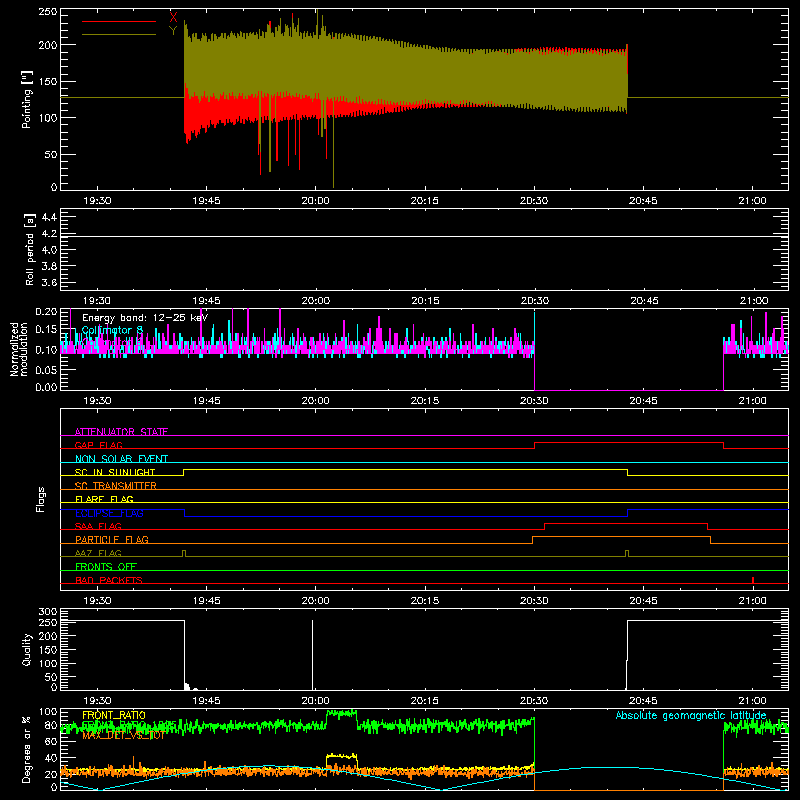Screen dimensions: 800x800
Task: Click the FLARE_FLAG label
Action: click(x=104, y=499)
